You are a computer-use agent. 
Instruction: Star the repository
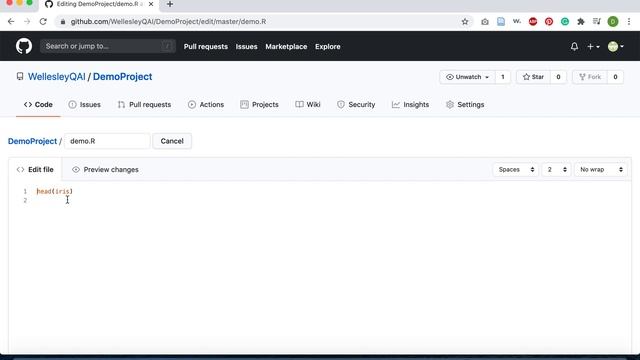click(x=533, y=77)
